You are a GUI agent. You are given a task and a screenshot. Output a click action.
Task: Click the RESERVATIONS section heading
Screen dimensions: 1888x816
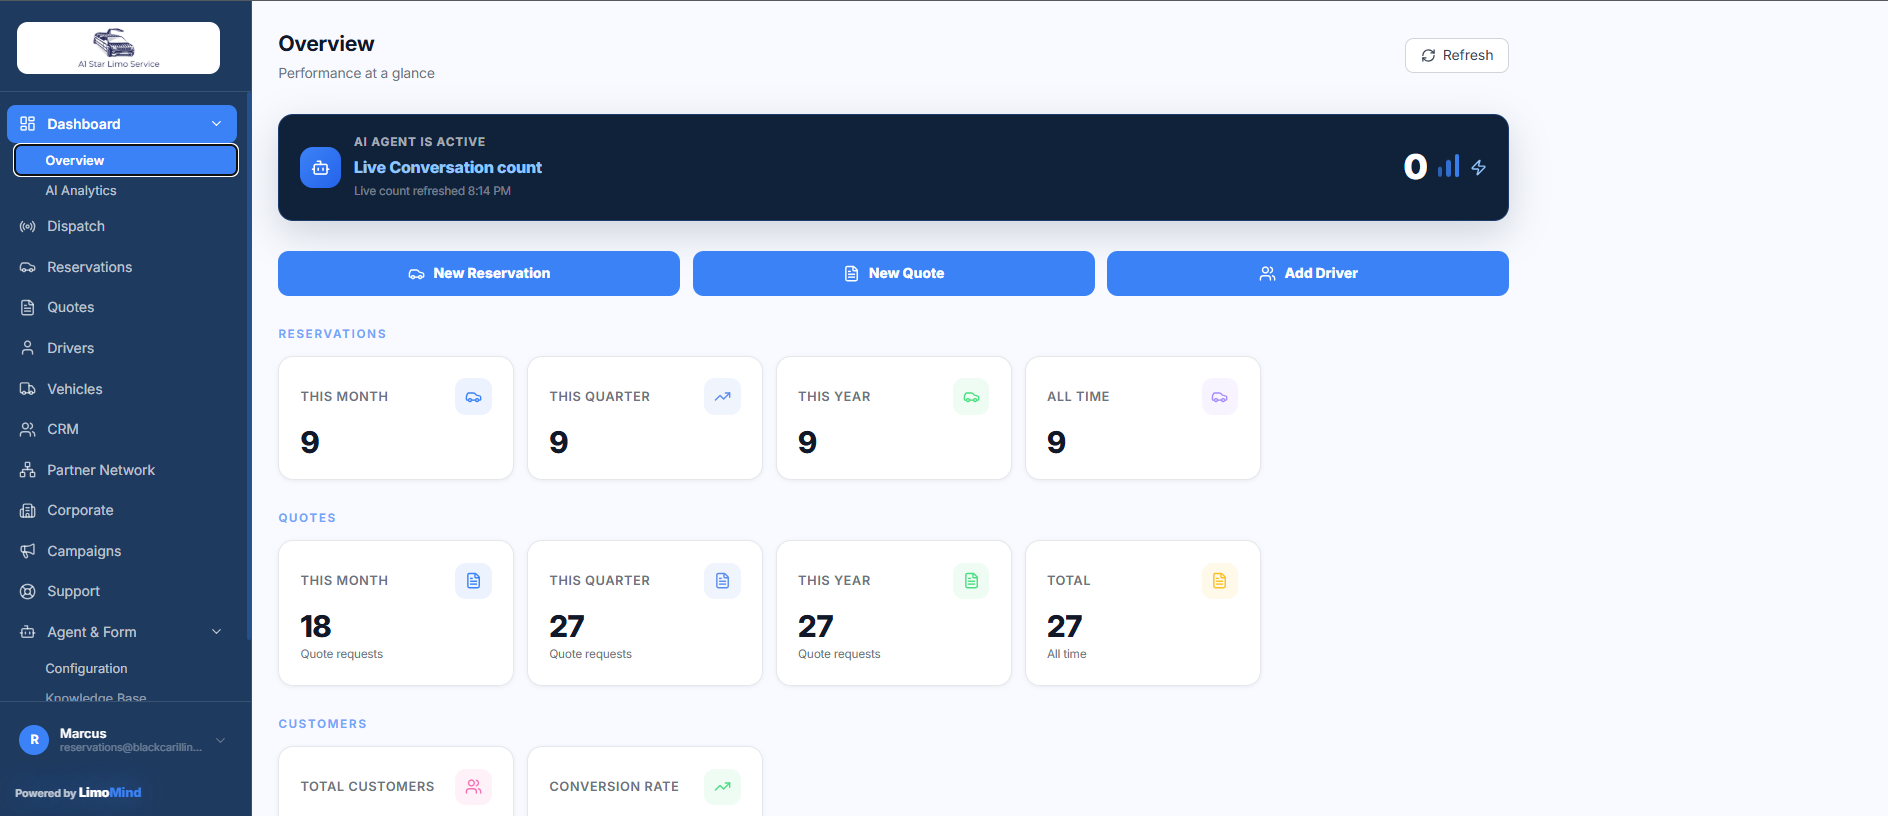click(x=332, y=334)
